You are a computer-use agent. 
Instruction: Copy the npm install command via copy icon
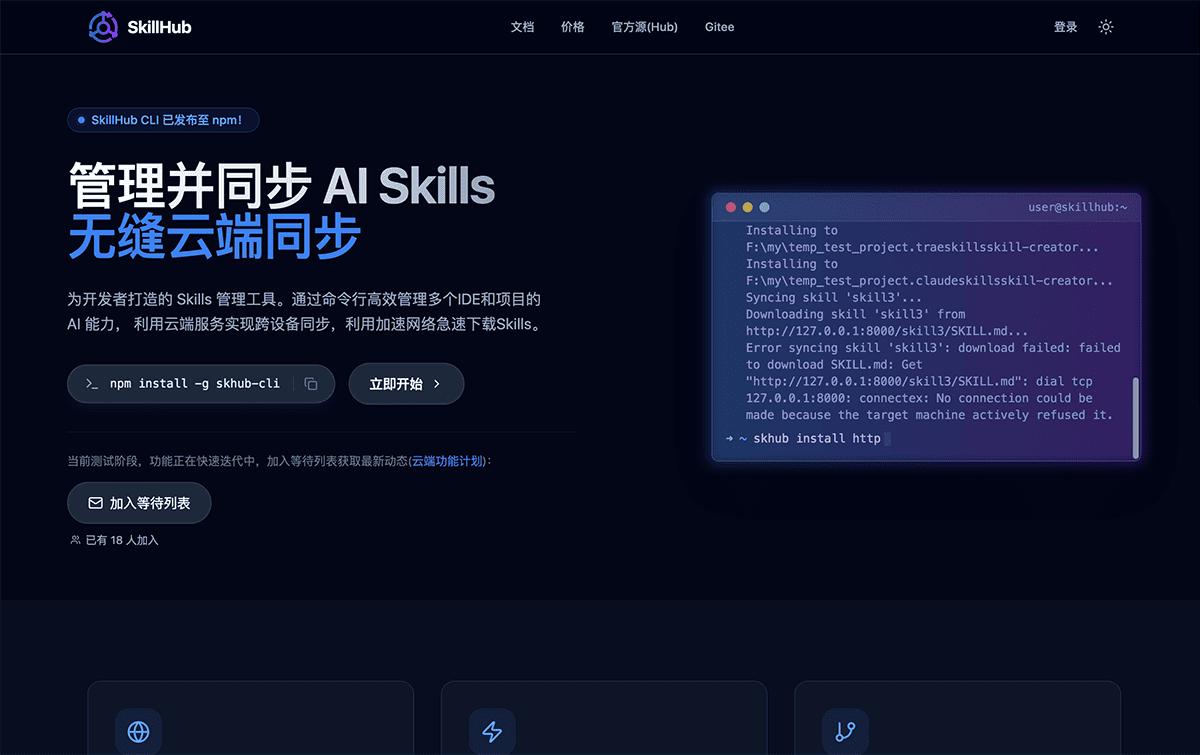[311, 383]
